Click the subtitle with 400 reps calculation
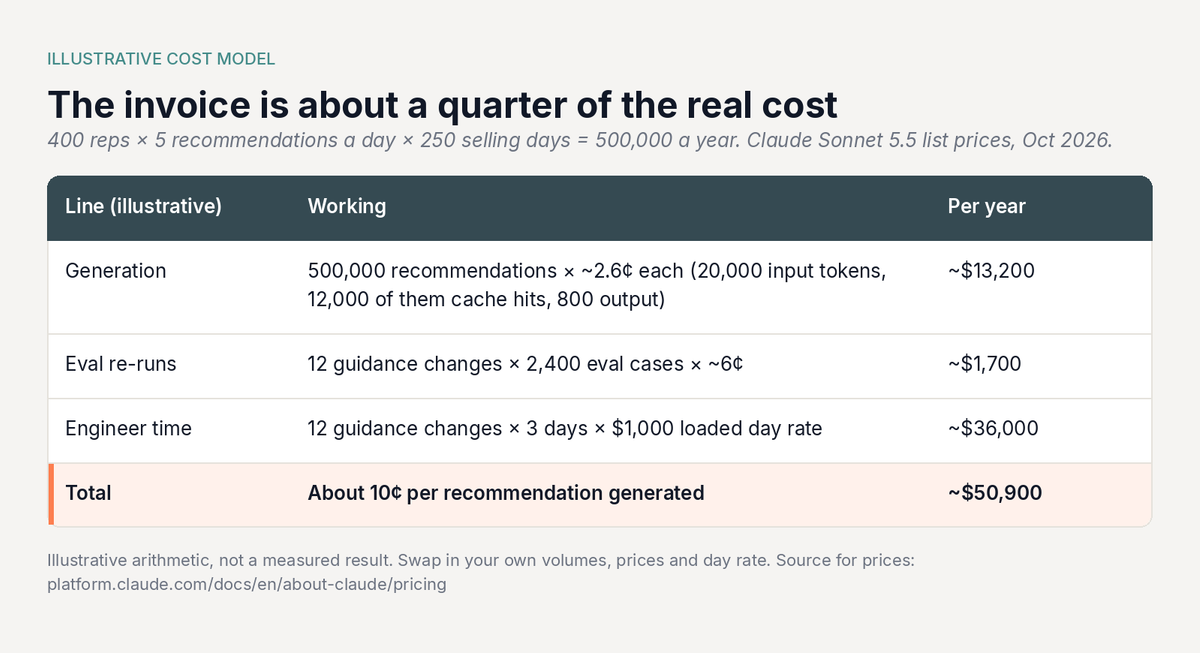1200x653 pixels. (x=580, y=141)
